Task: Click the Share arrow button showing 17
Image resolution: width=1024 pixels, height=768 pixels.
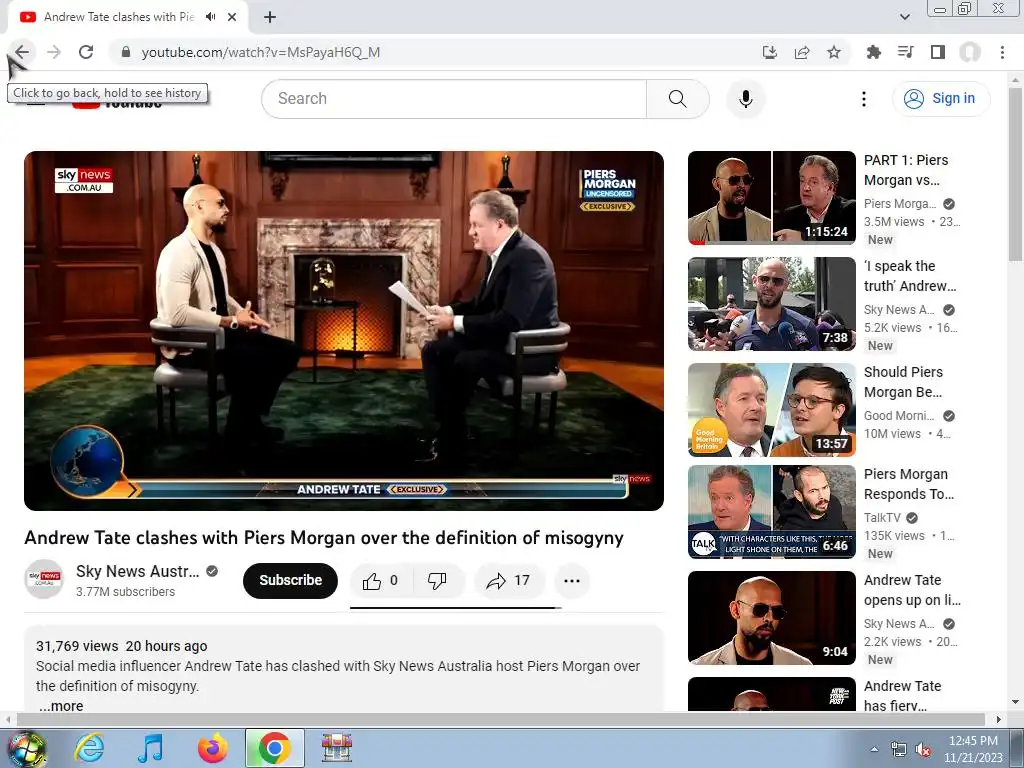Action: tap(509, 581)
